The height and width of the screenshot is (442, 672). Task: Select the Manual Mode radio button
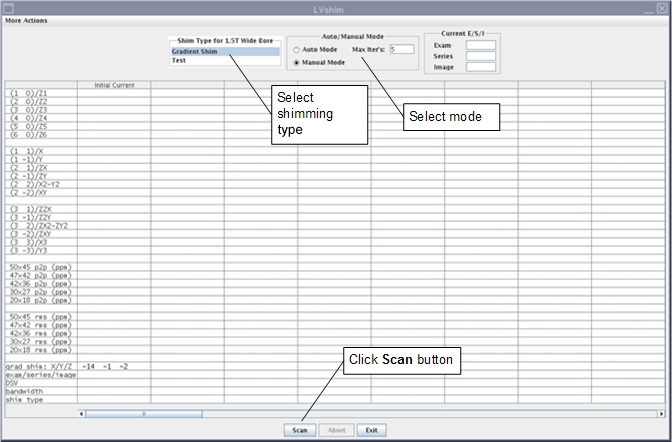(297, 62)
